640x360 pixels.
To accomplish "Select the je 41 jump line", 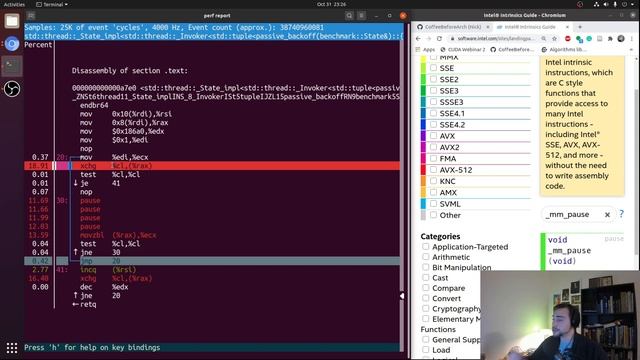I will click(x=212, y=183).
